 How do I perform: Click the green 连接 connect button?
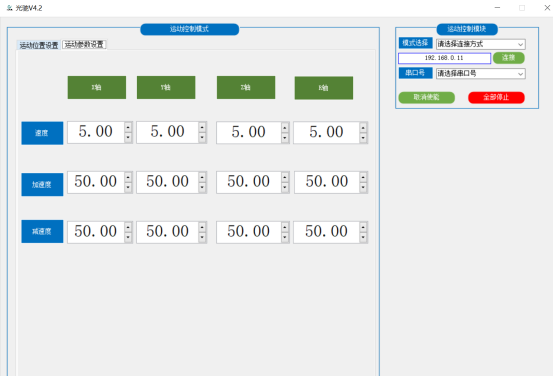508,58
